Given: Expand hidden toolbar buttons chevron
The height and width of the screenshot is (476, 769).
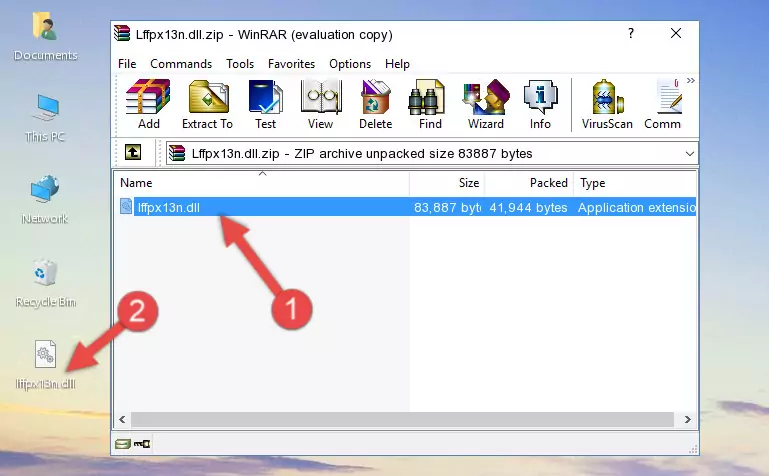Looking at the screenshot, I should pyautogui.click(x=691, y=80).
